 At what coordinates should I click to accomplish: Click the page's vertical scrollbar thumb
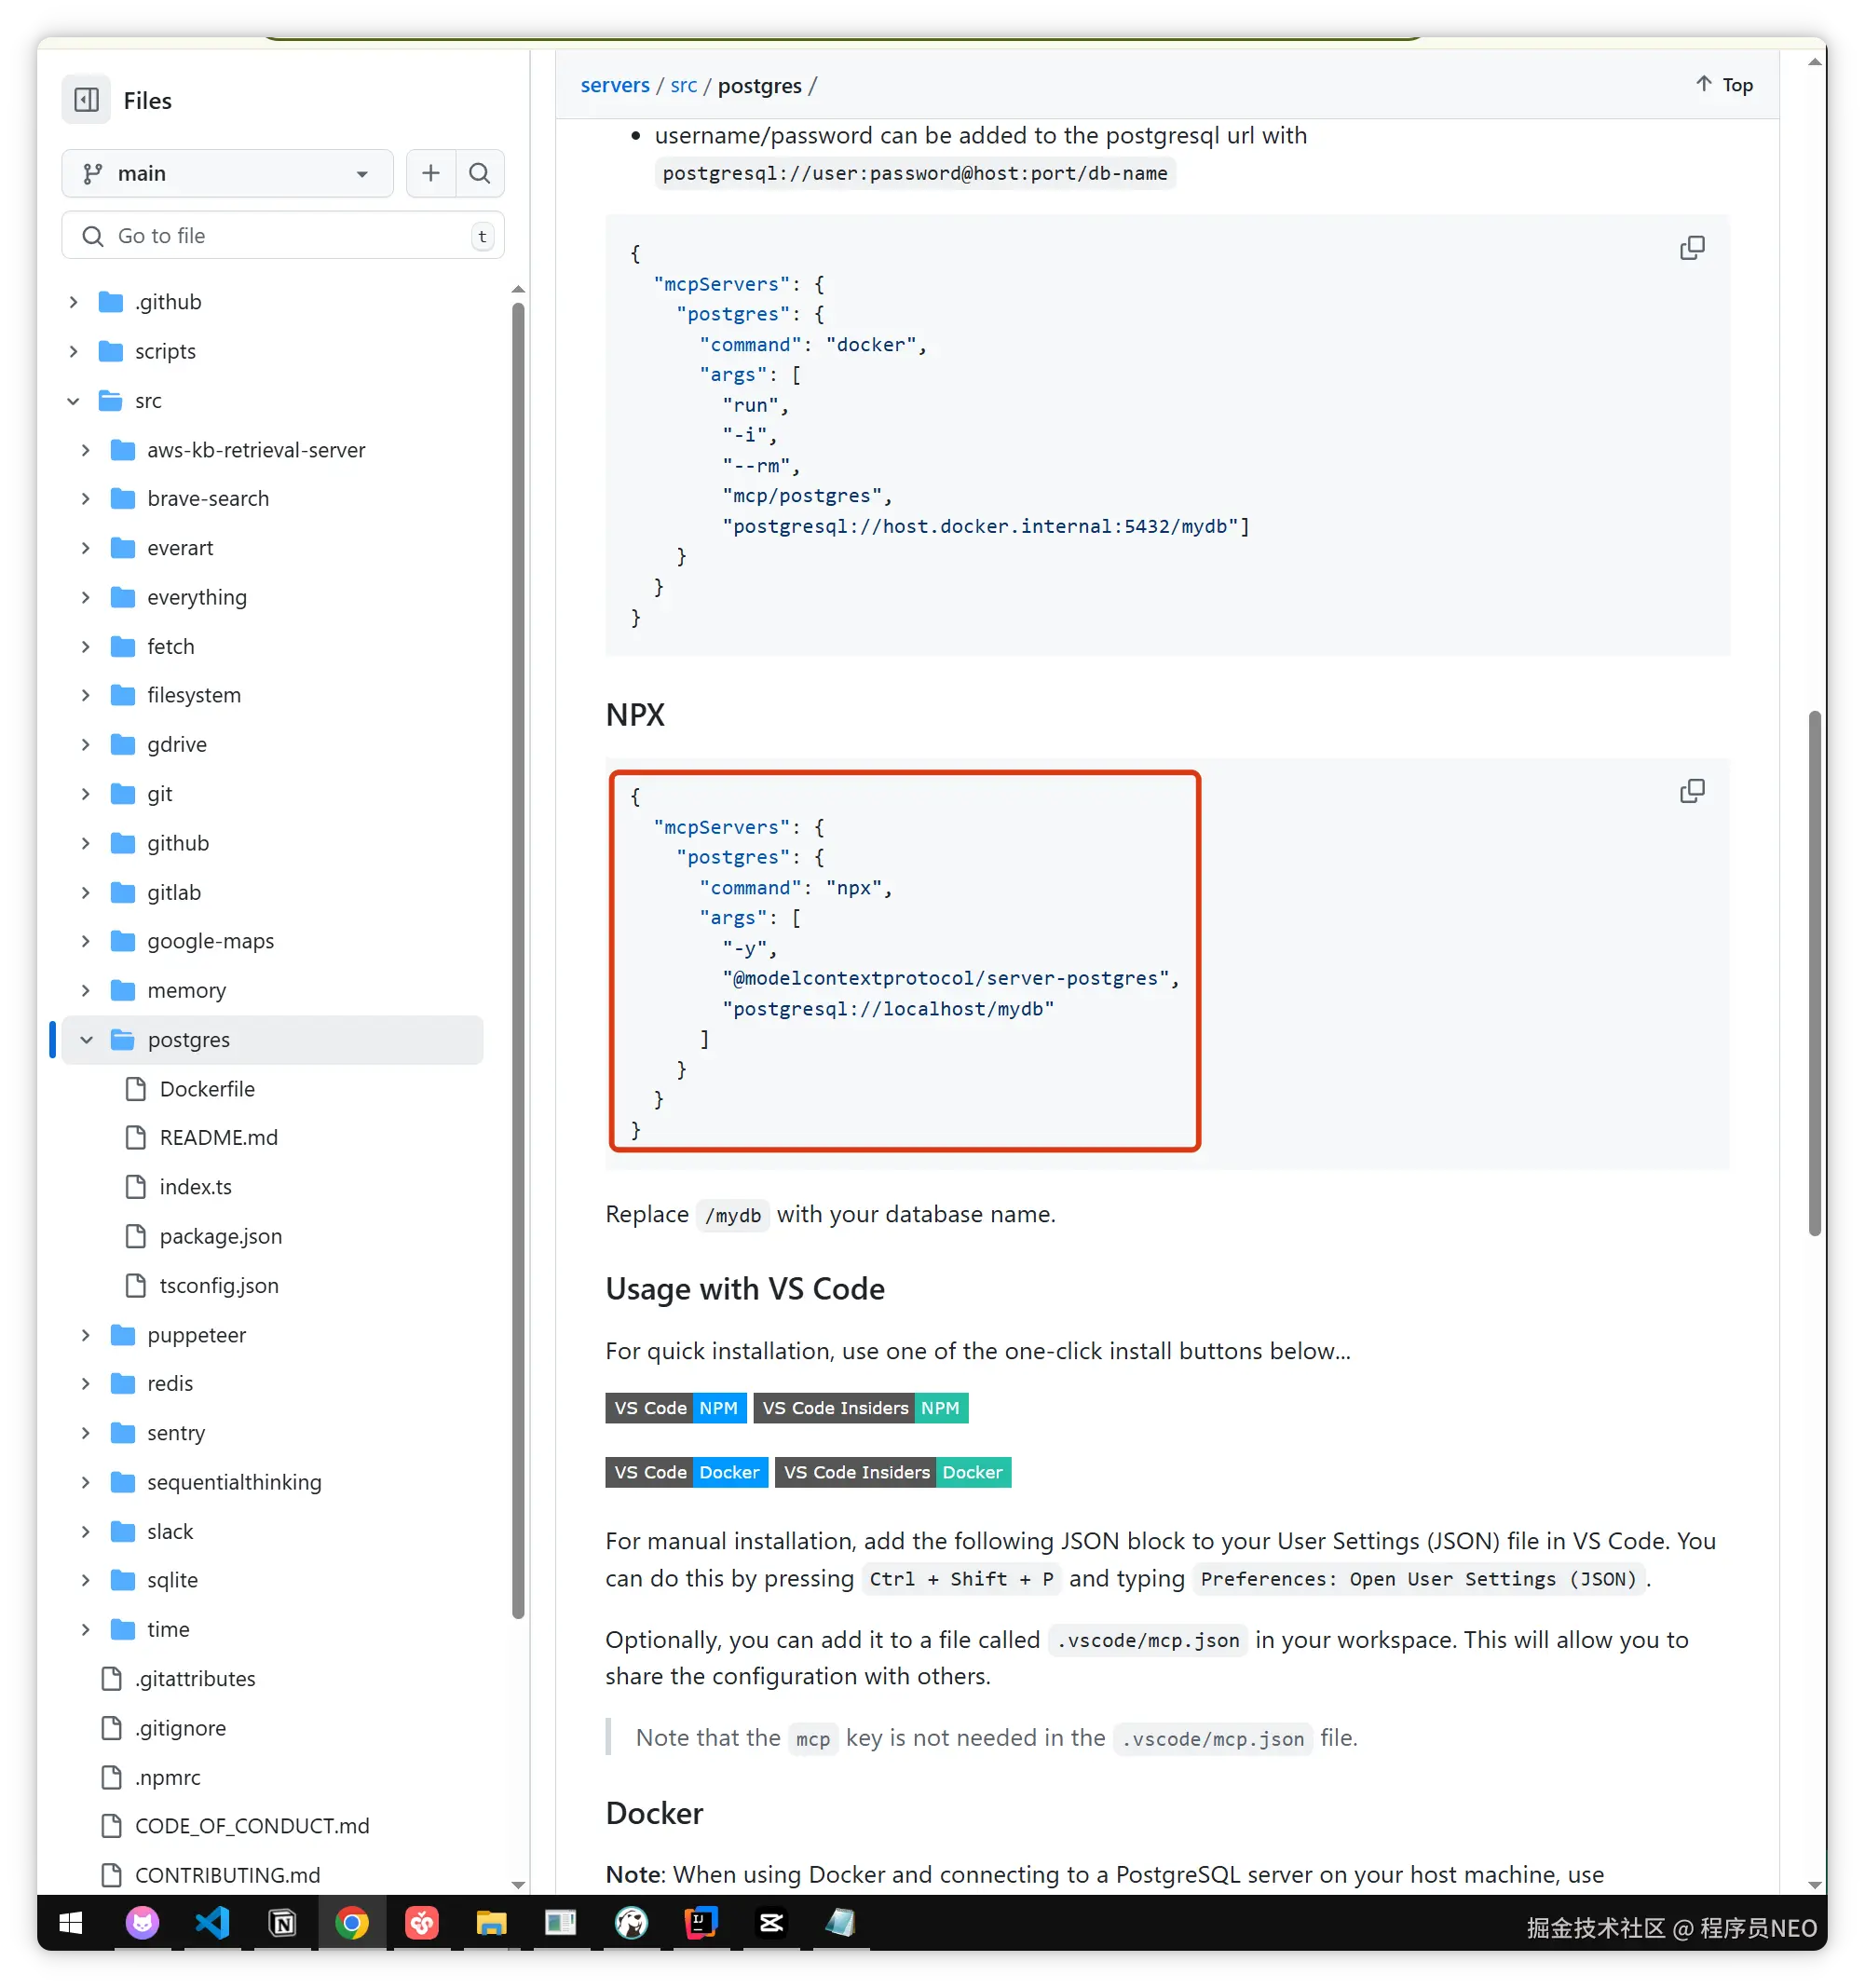1814,970
